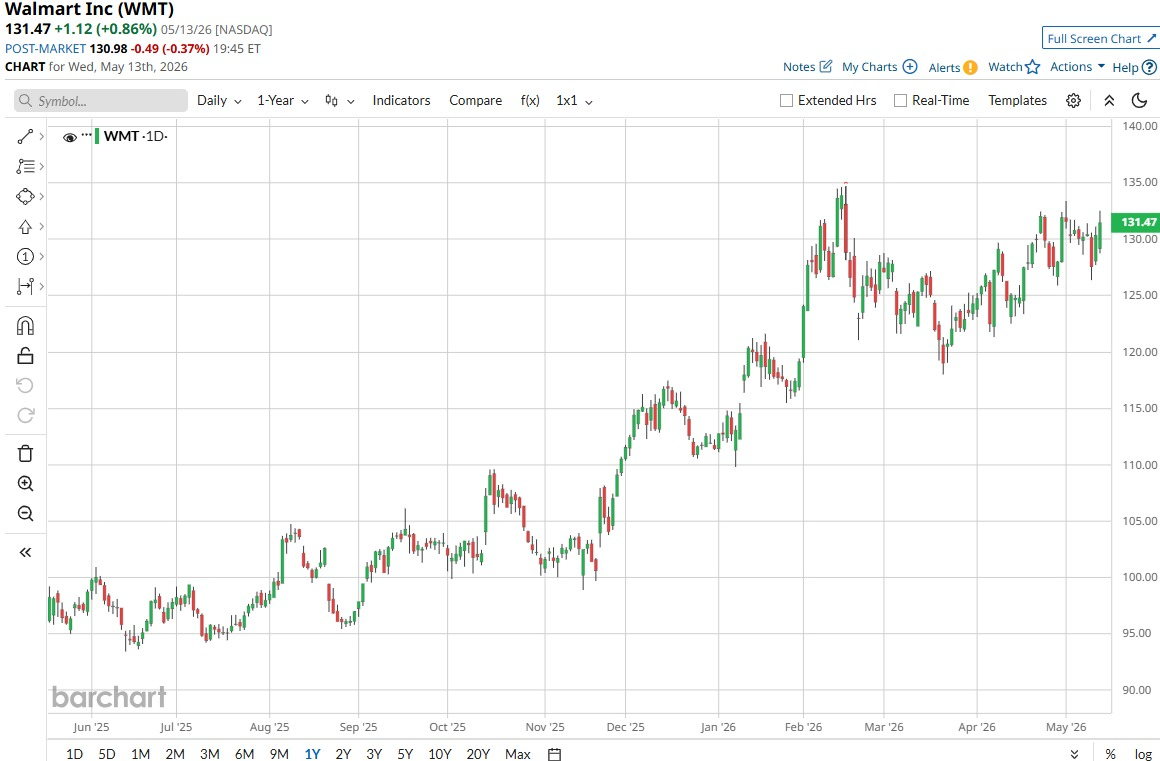
Task: Open chart settings gear icon
Action: [x=1073, y=101]
